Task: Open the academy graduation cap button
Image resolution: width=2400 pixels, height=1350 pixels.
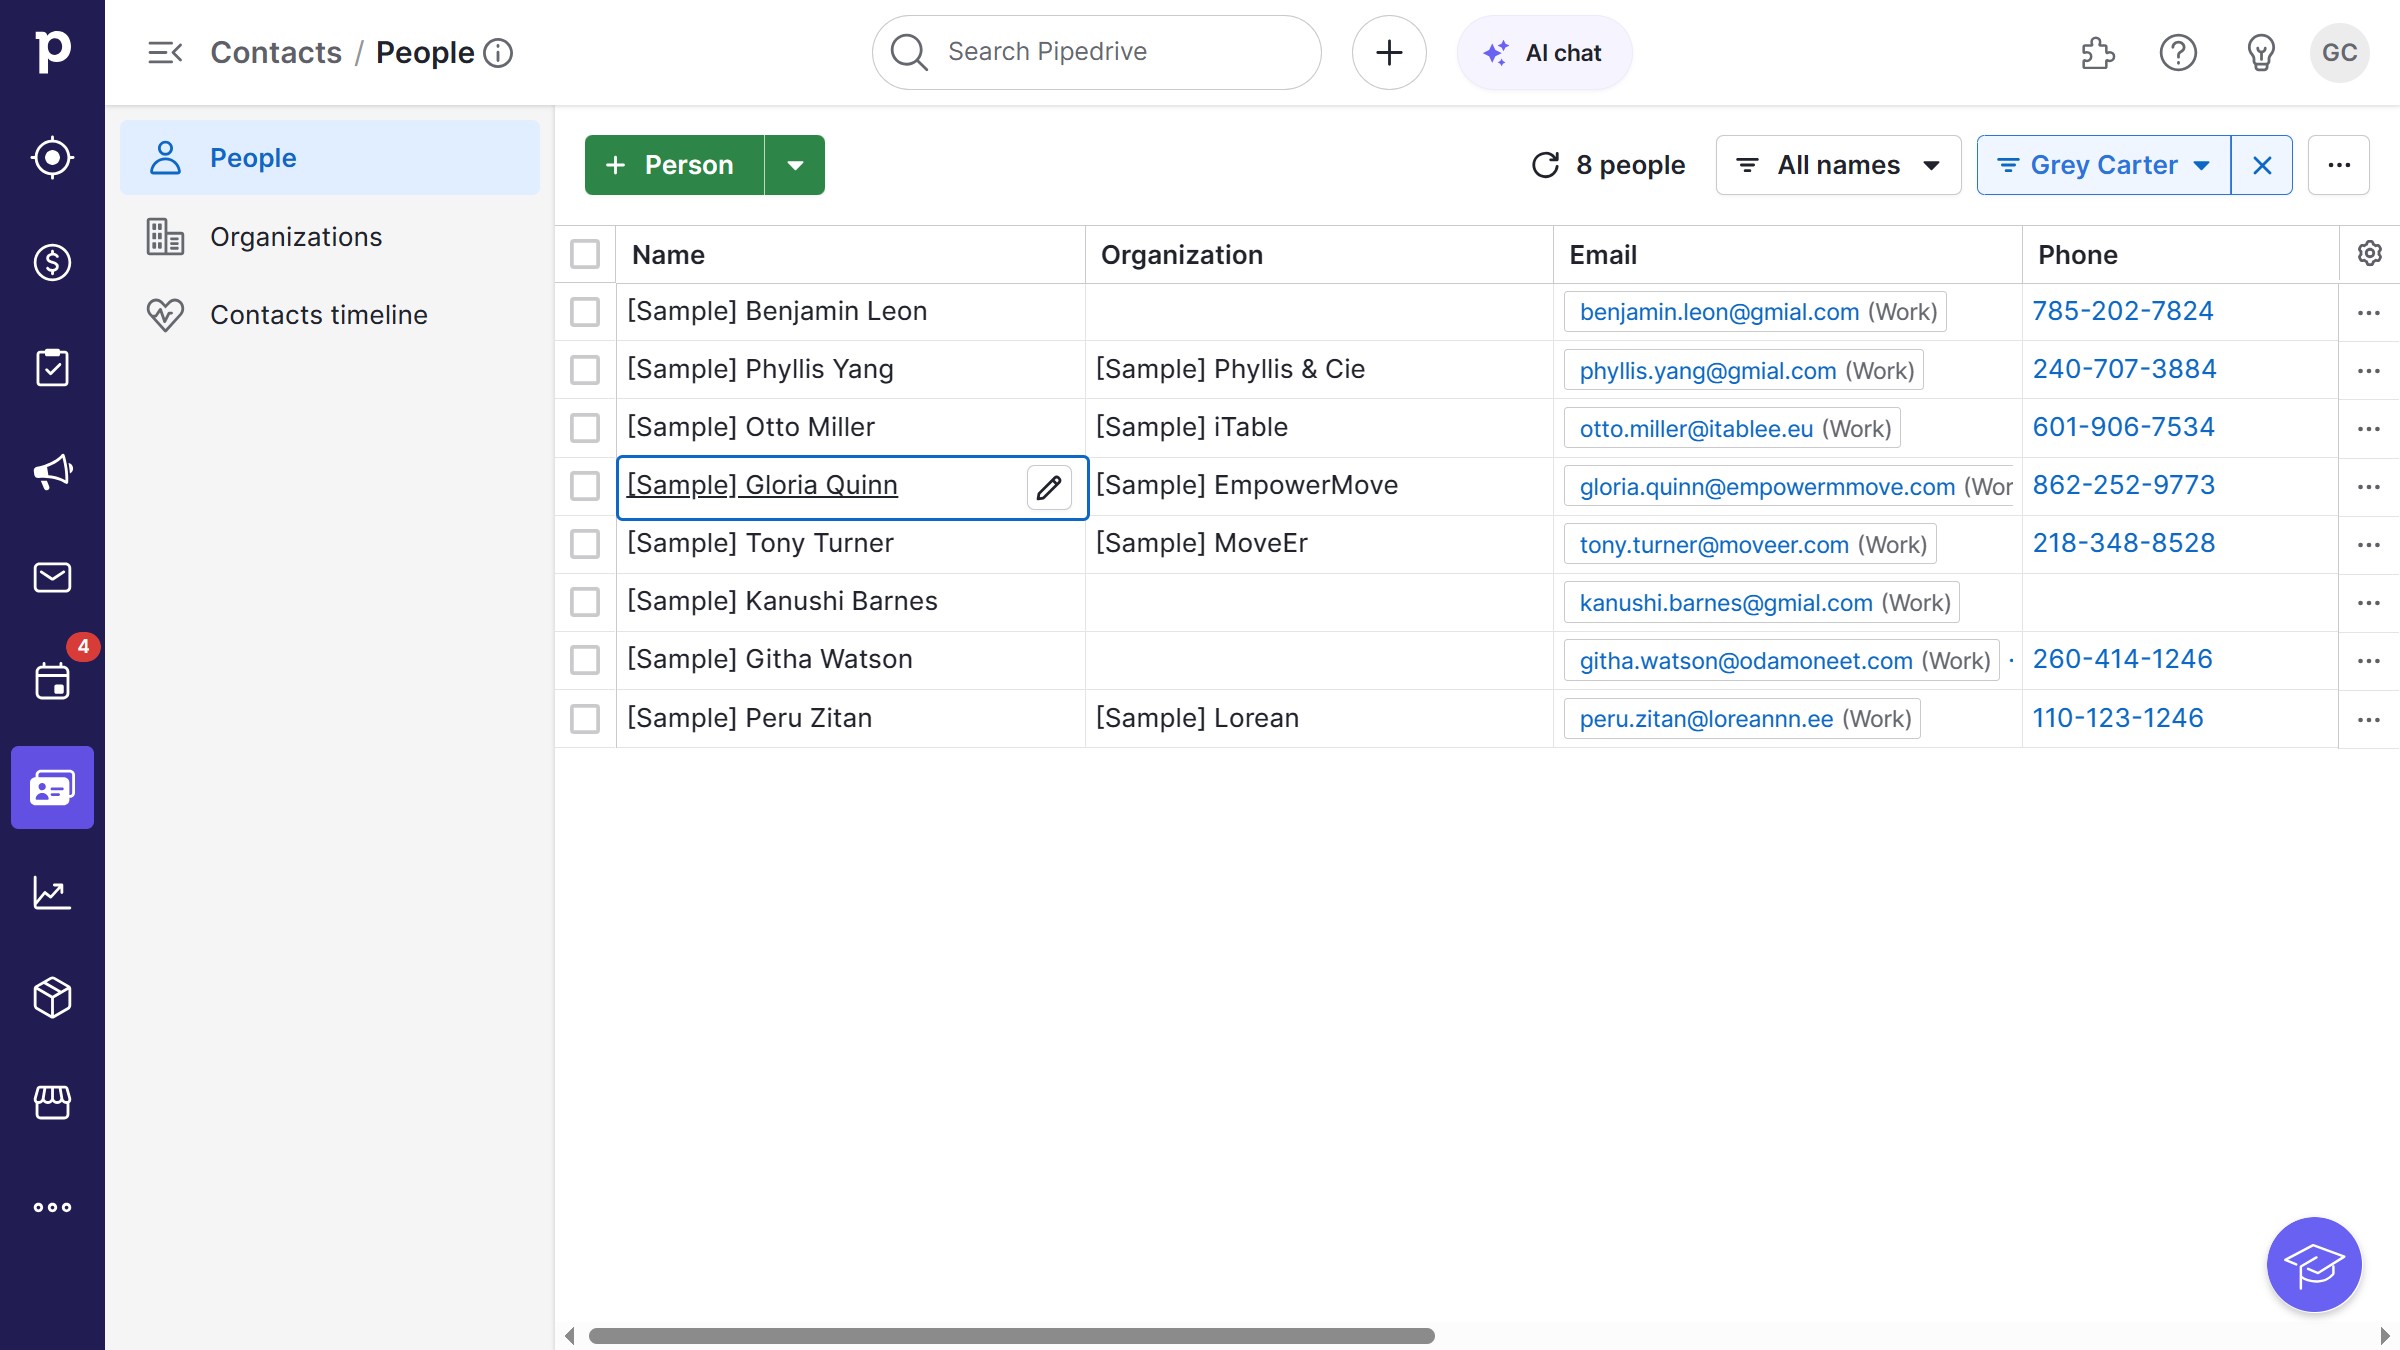Action: 2314,1264
